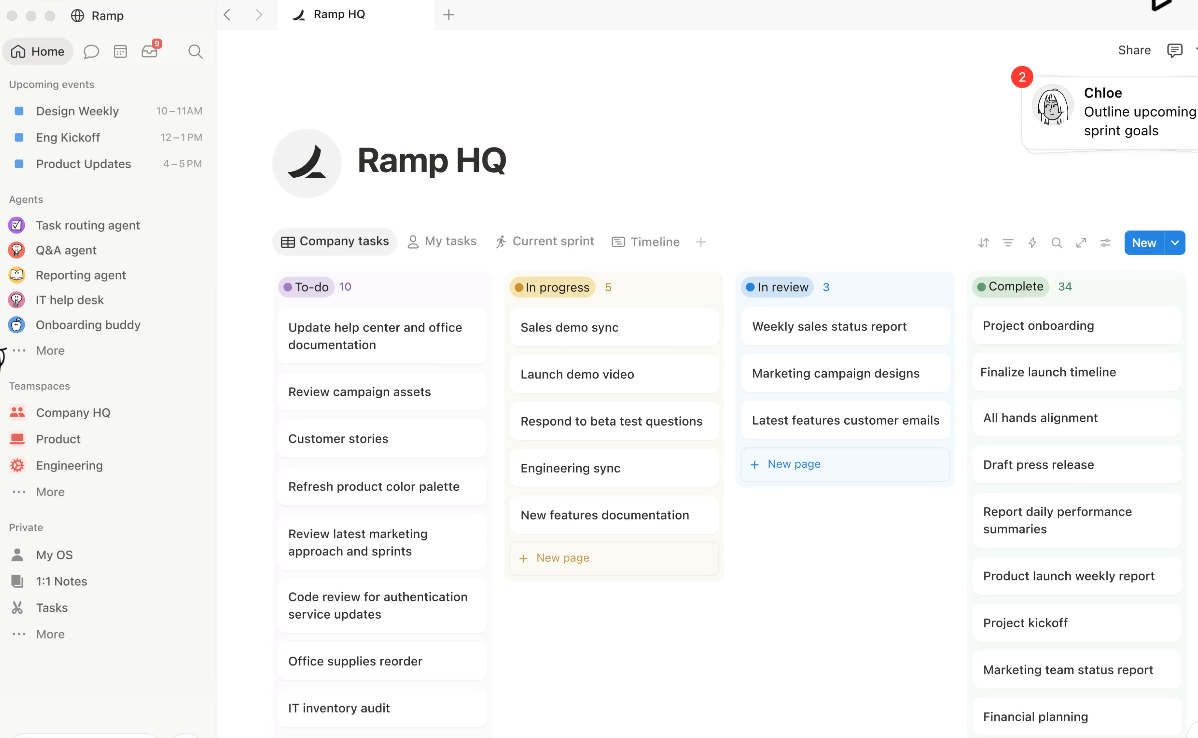Click the Ramp workspace globe icon
The width and height of the screenshot is (1198, 738).
[77, 15]
